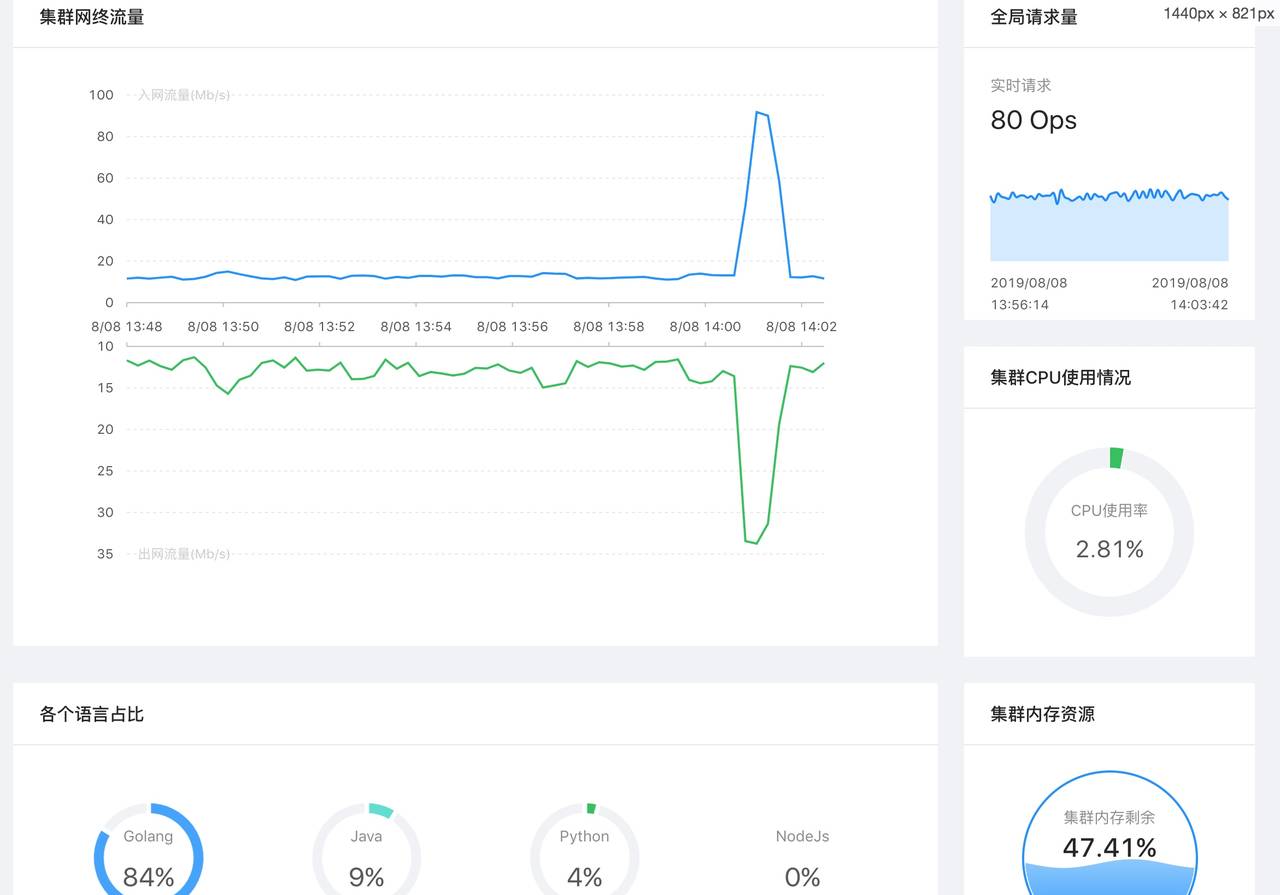The height and width of the screenshot is (895, 1280).
Task: Click the 入网流量(Mb/s) axis label
Action: click(184, 95)
